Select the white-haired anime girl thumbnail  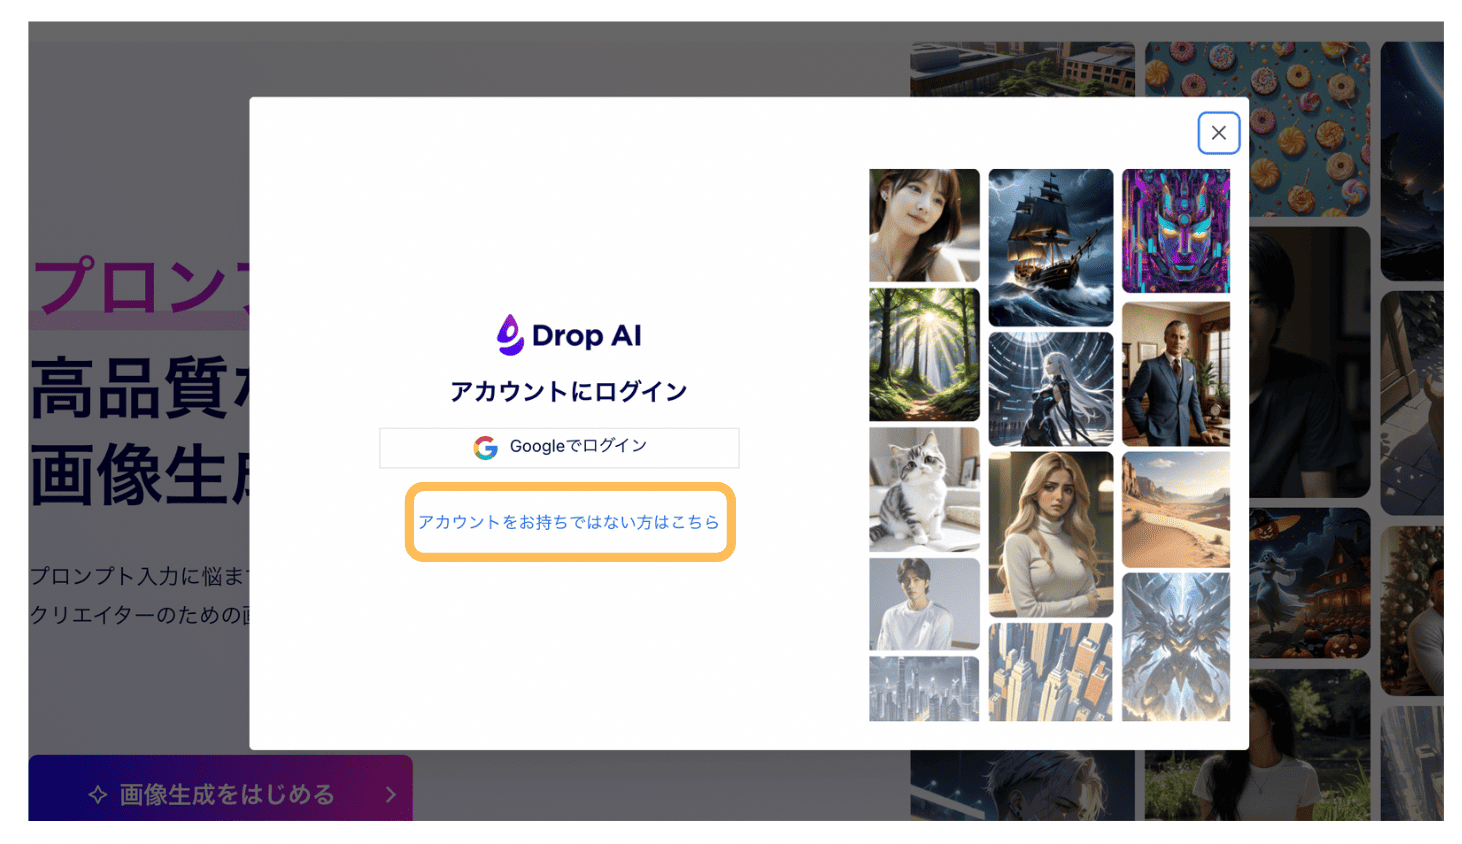[1050, 389]
